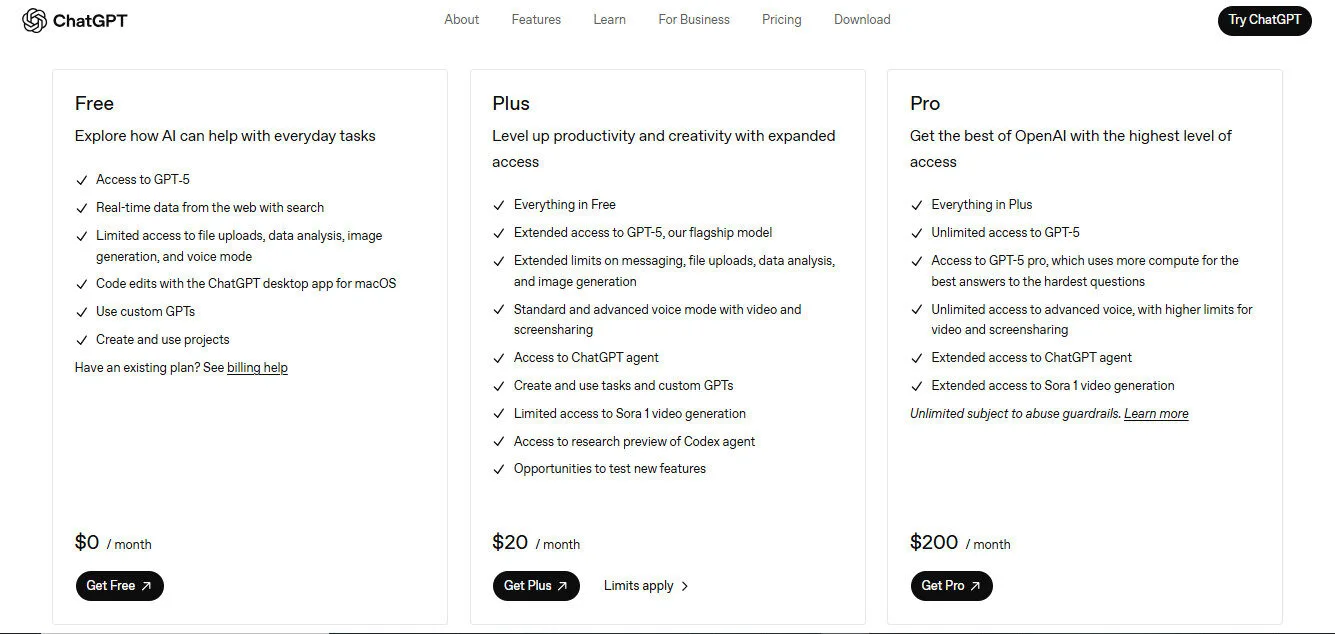Click the Get Pro button

(x=951, y=585)
